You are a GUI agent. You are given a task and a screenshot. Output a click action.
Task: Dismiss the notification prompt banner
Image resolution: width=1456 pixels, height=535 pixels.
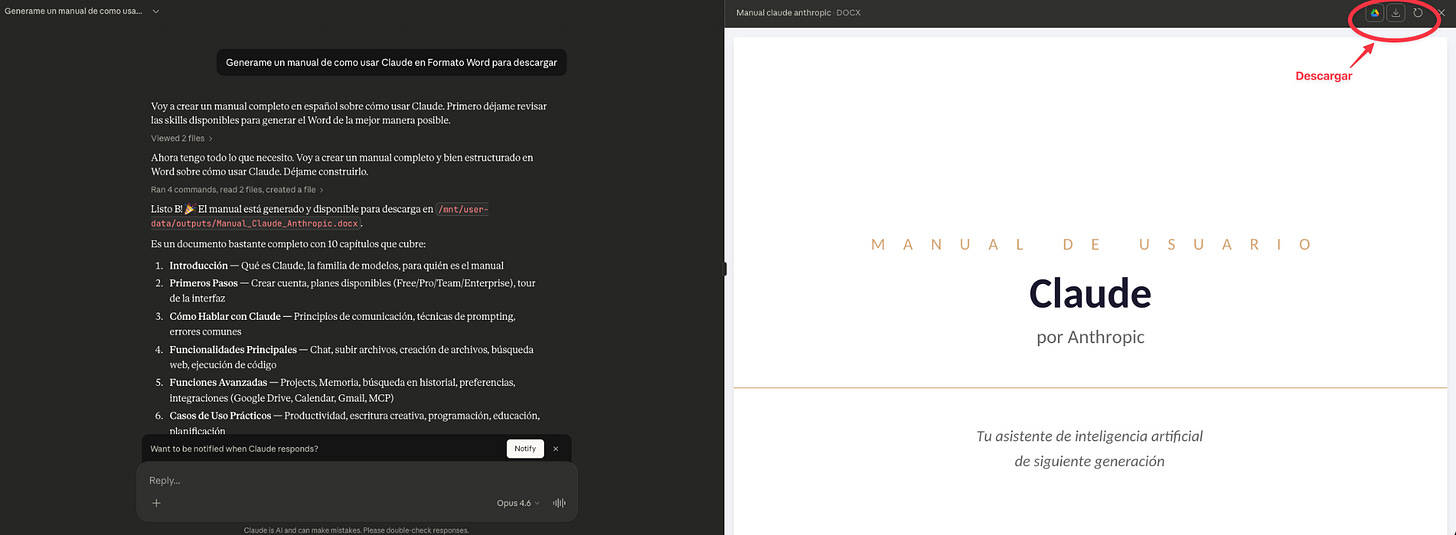click(x=556, y=449)
